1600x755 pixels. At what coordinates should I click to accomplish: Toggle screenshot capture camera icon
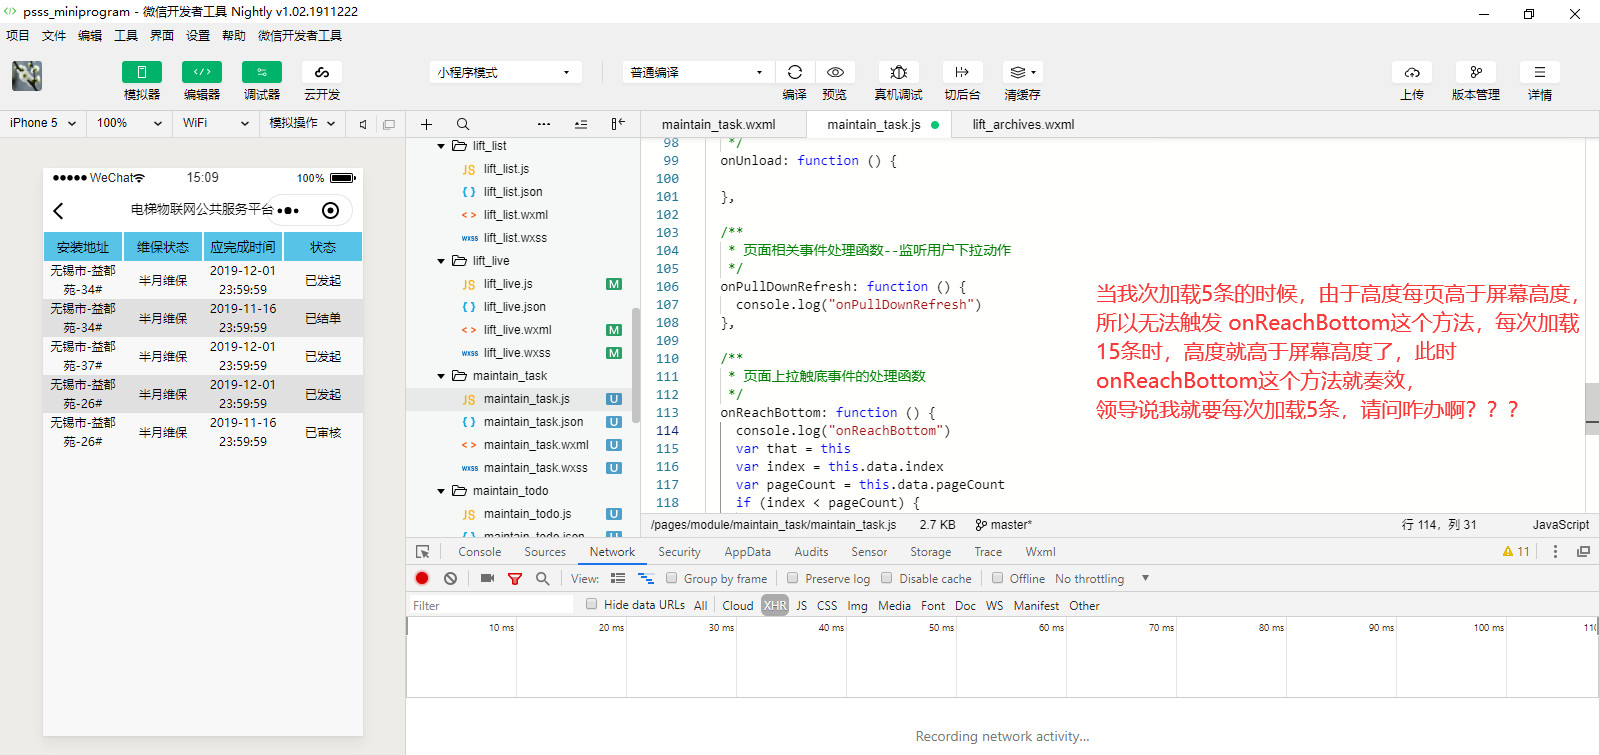487,578
